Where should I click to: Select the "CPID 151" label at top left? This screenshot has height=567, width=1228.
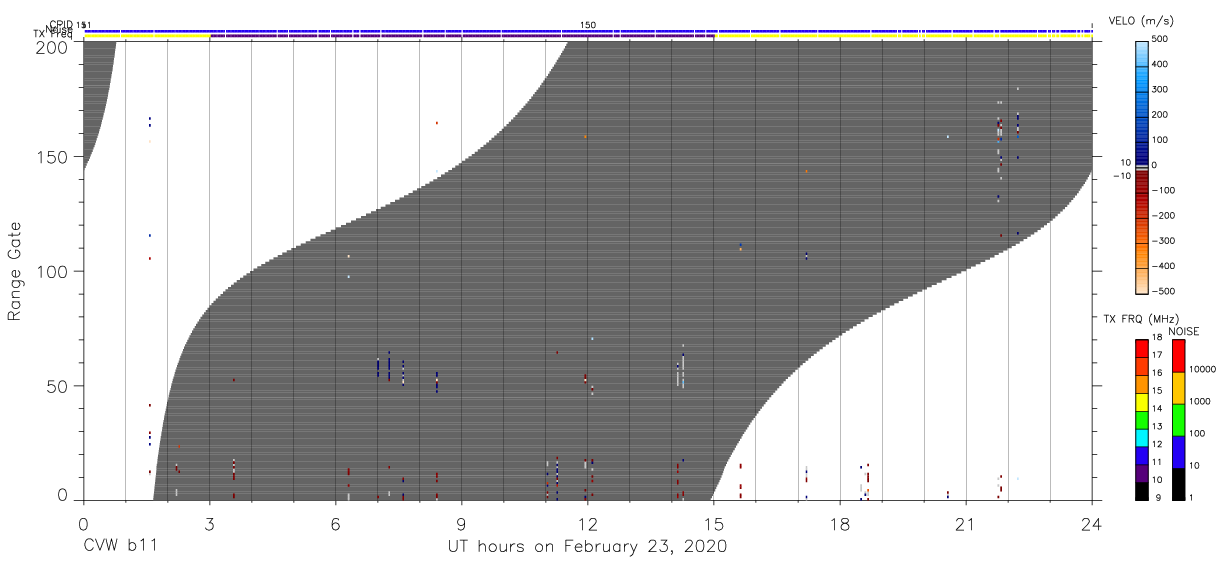[70, 24]
